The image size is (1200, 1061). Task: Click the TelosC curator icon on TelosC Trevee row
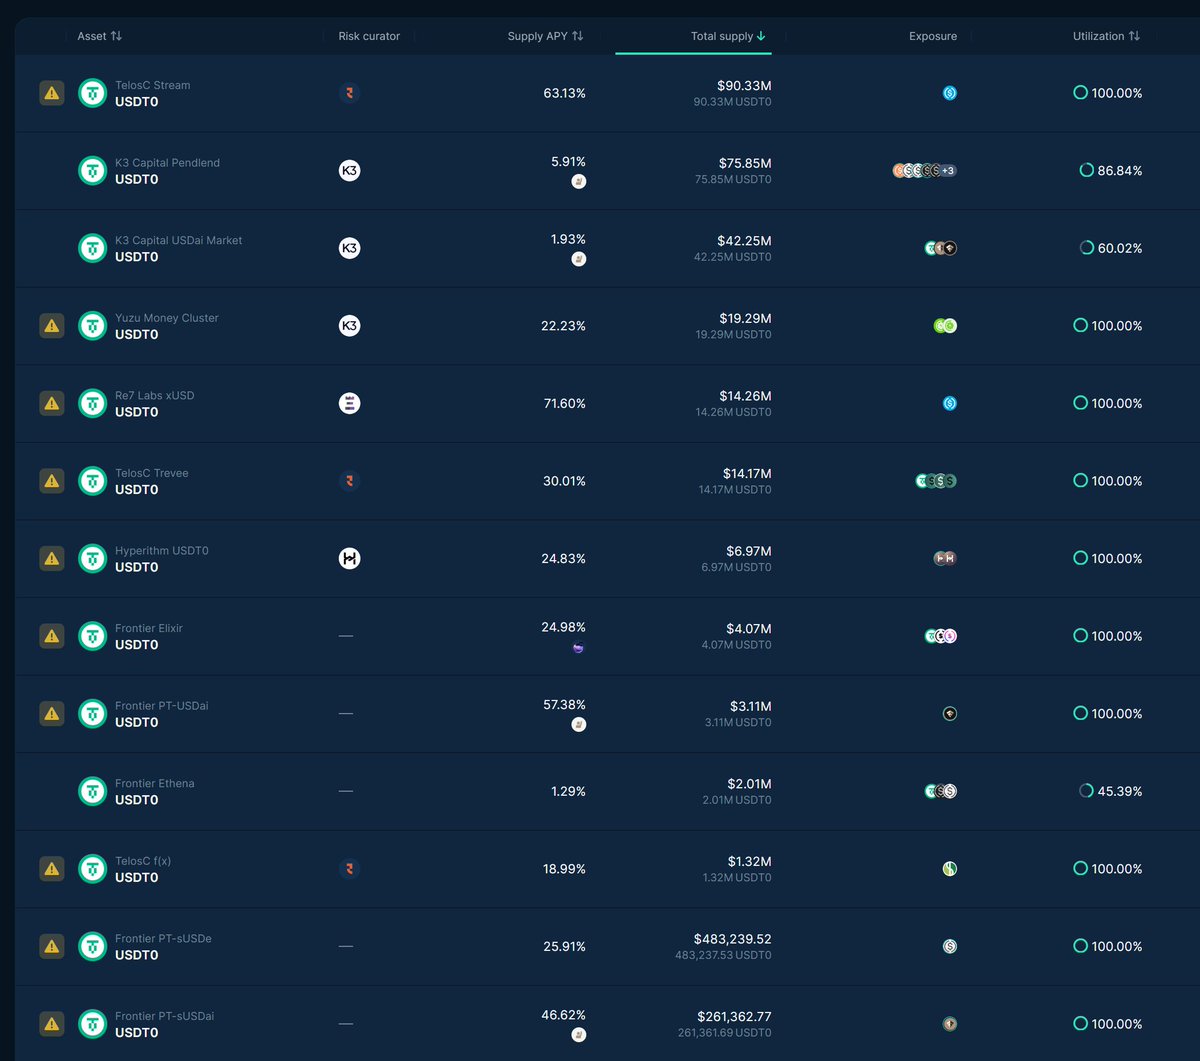click(349, 481)
